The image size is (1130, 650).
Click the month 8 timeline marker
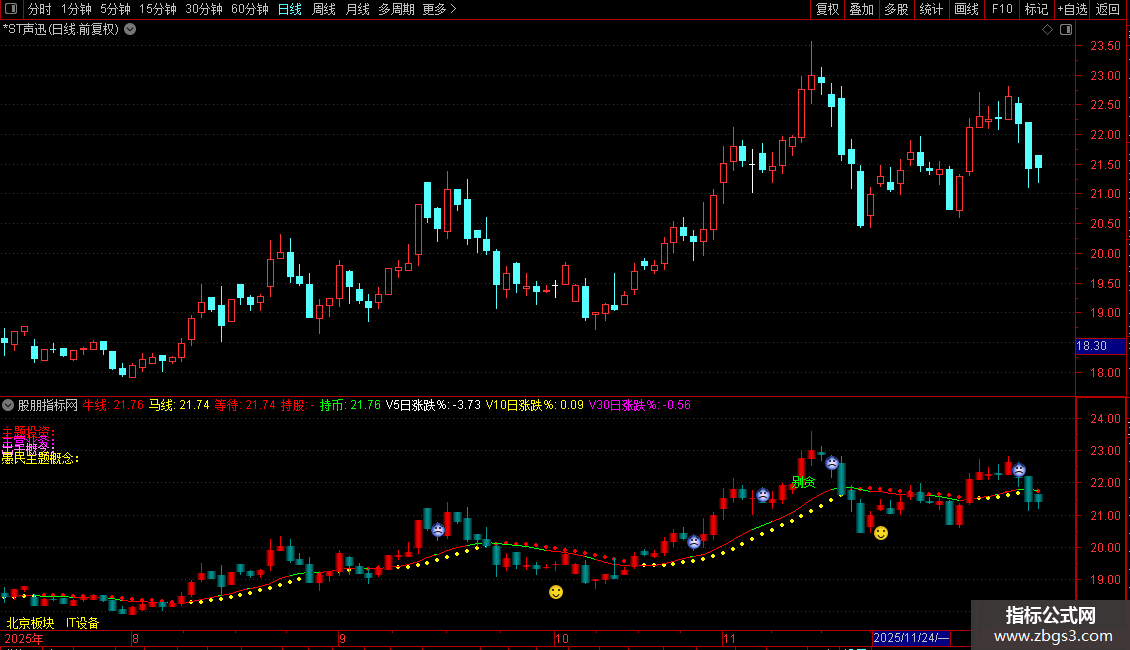[135, 638]
